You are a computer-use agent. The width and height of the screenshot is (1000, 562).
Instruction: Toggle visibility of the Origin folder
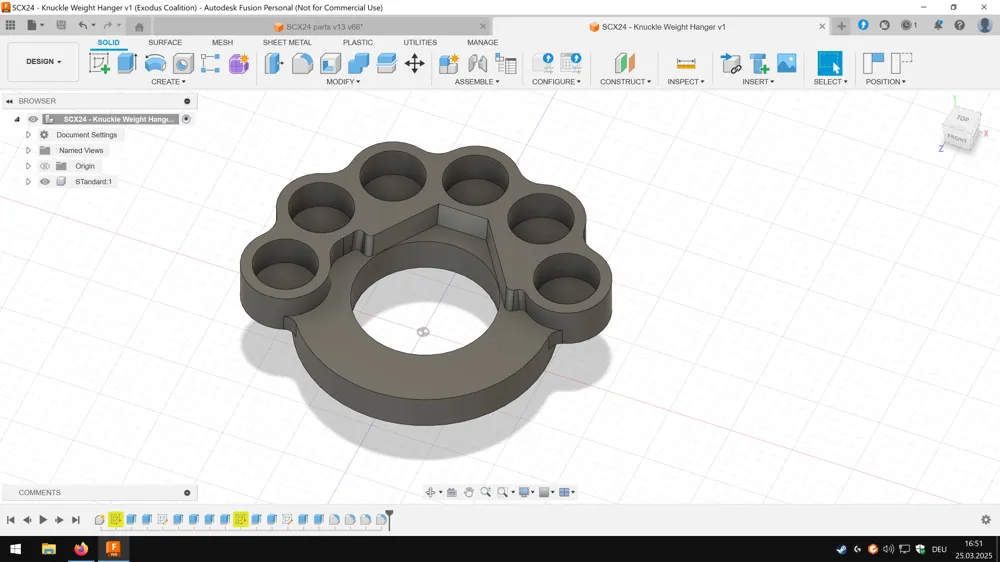point(45,166)
